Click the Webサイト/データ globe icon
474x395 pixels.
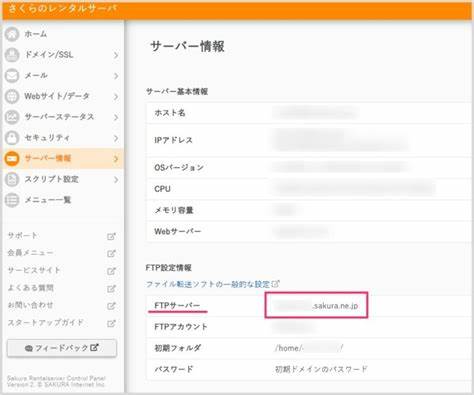[x=12, y=96]
